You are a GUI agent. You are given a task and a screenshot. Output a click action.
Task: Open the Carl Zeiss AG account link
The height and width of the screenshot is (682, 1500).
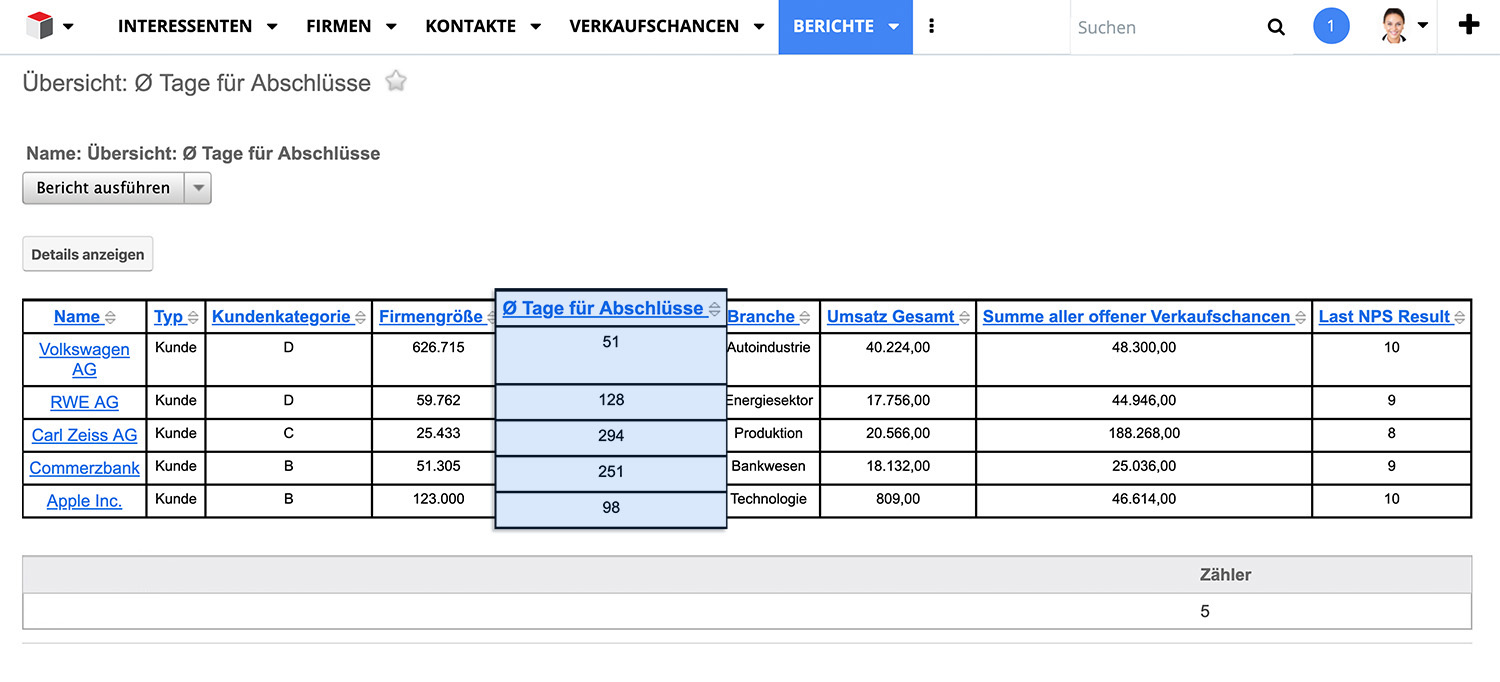click(84, 435)
